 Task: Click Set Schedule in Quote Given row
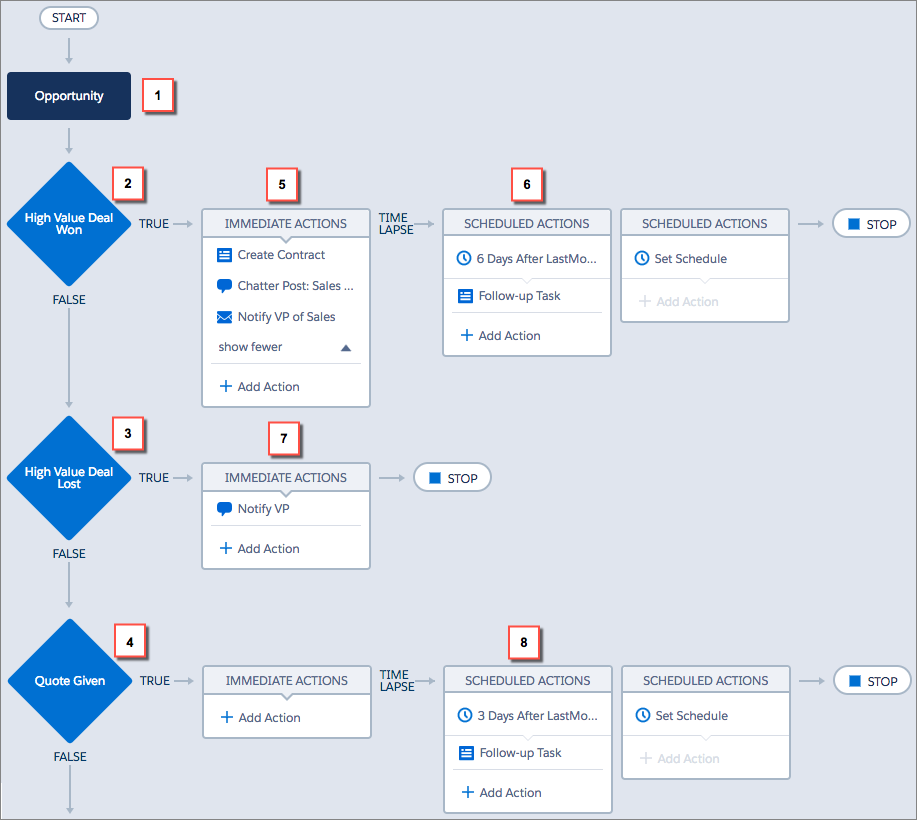point(691,715)
